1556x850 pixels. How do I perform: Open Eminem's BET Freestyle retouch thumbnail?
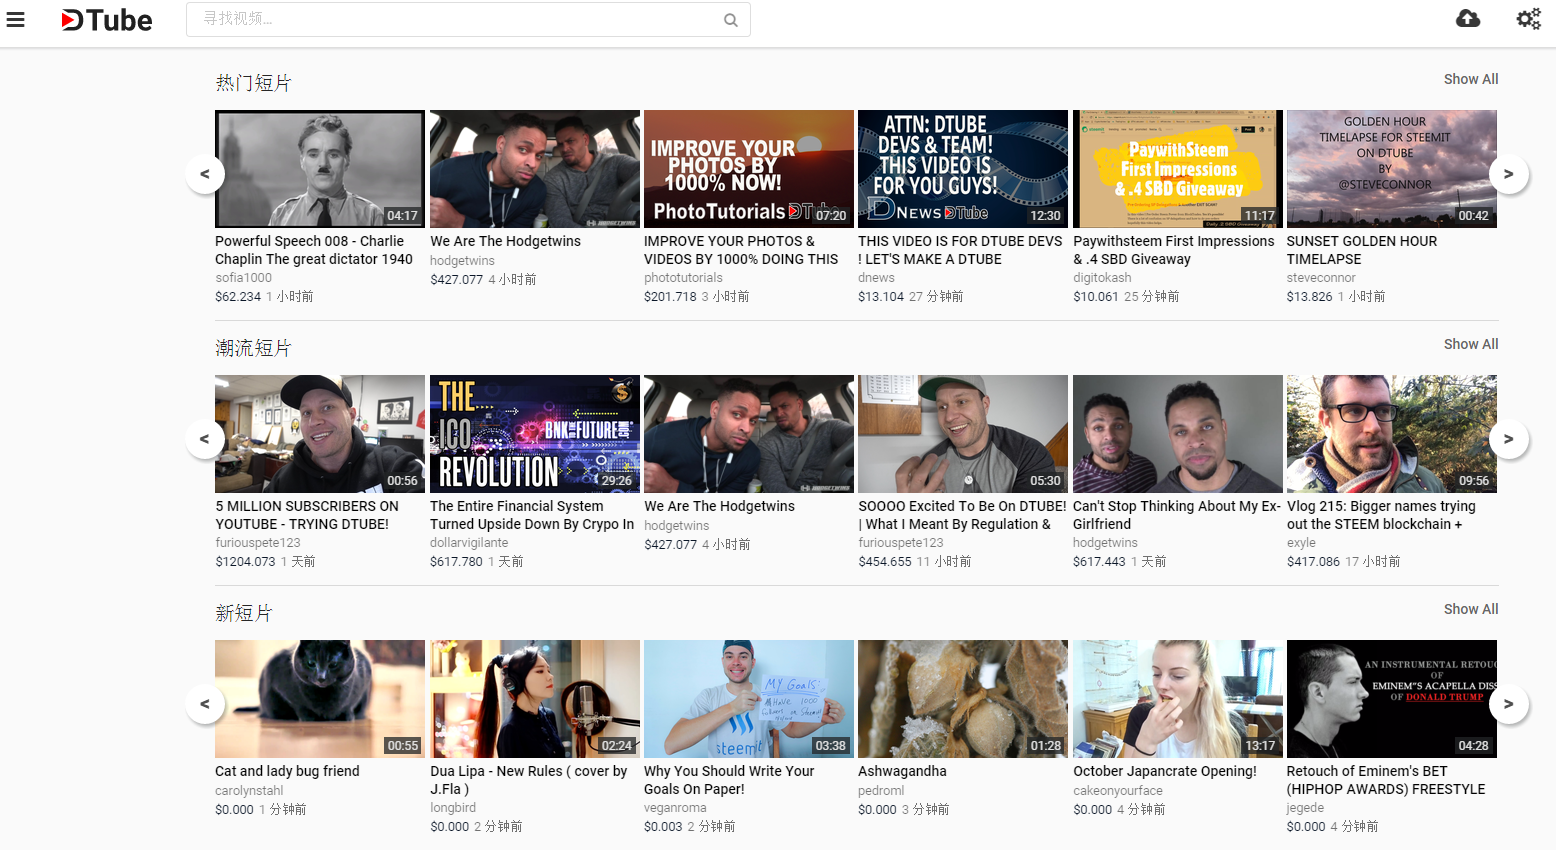1392,699
